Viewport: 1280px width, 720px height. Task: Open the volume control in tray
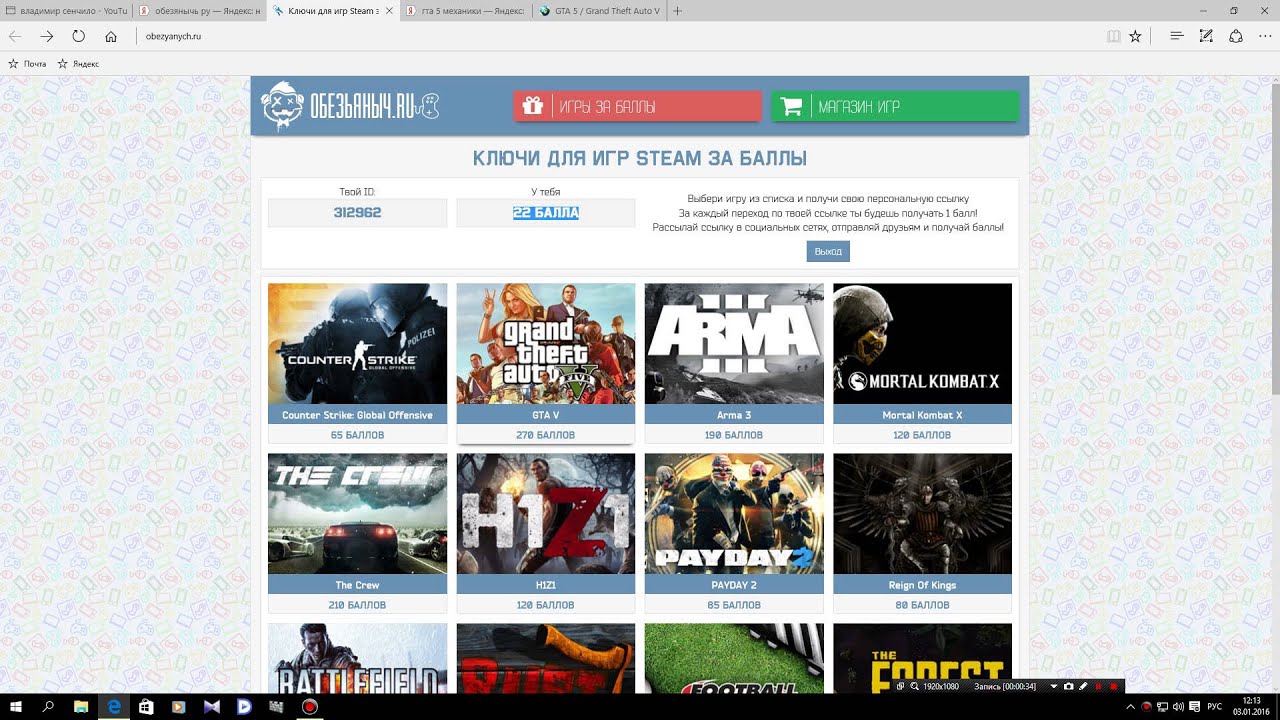point(1180,707)
